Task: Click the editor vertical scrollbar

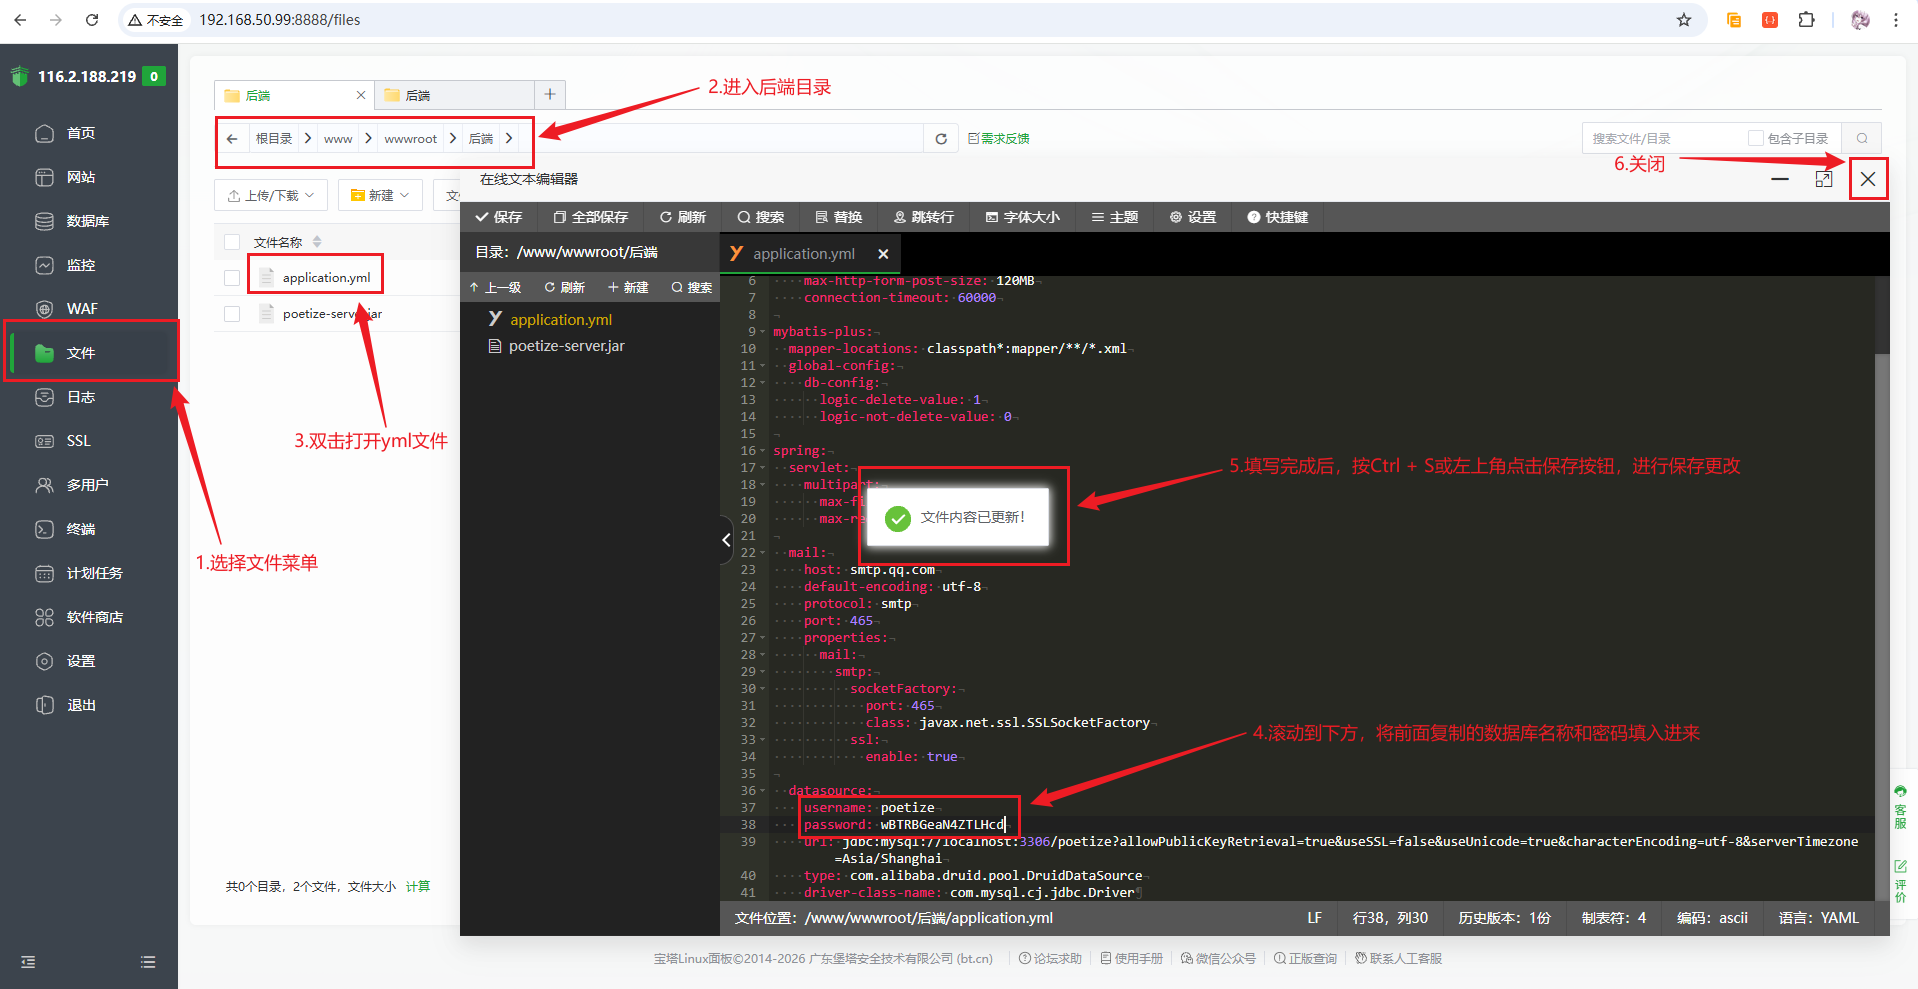Action: (x=1881, y=600)
